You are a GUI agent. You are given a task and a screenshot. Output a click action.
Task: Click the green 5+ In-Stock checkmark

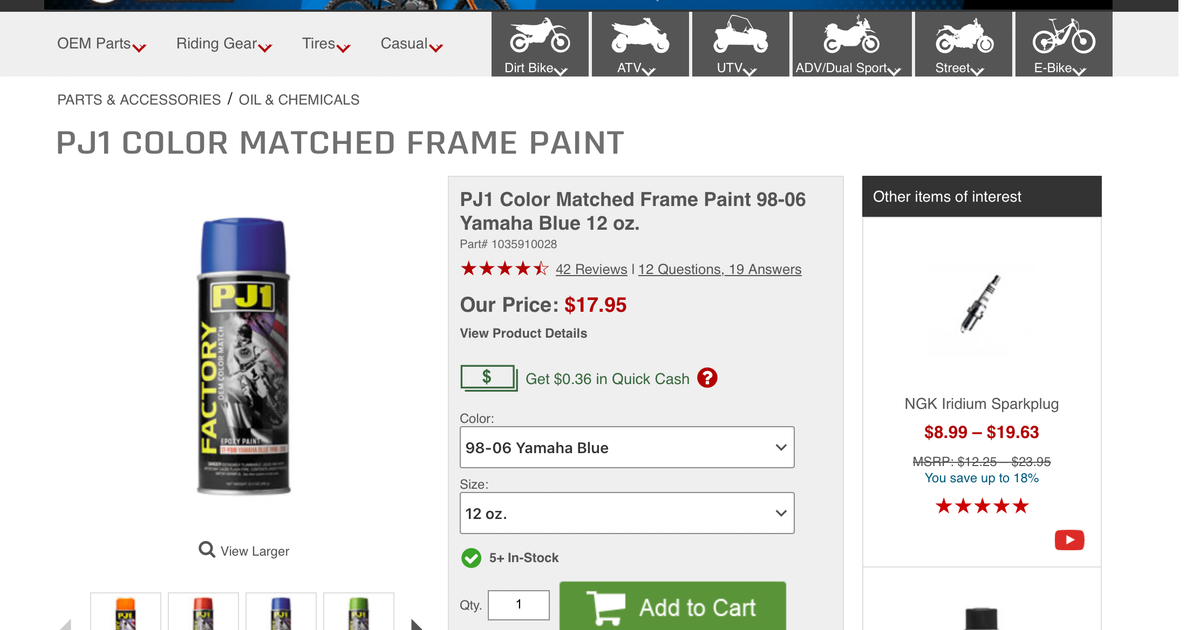tap(471, 558)
